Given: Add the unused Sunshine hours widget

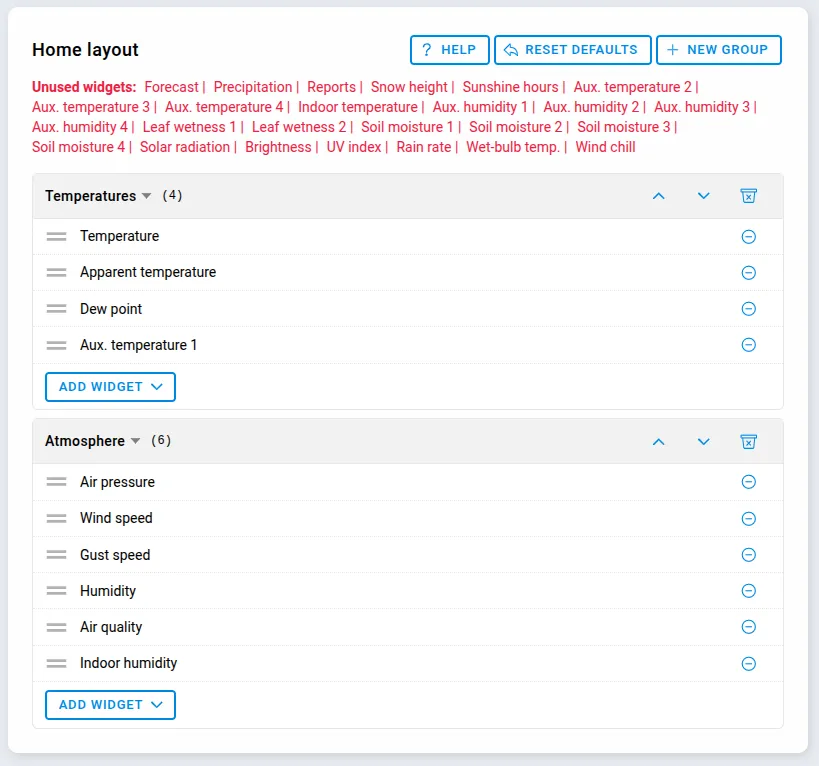Looking at the screenshot, I should [x=510, y=87].
